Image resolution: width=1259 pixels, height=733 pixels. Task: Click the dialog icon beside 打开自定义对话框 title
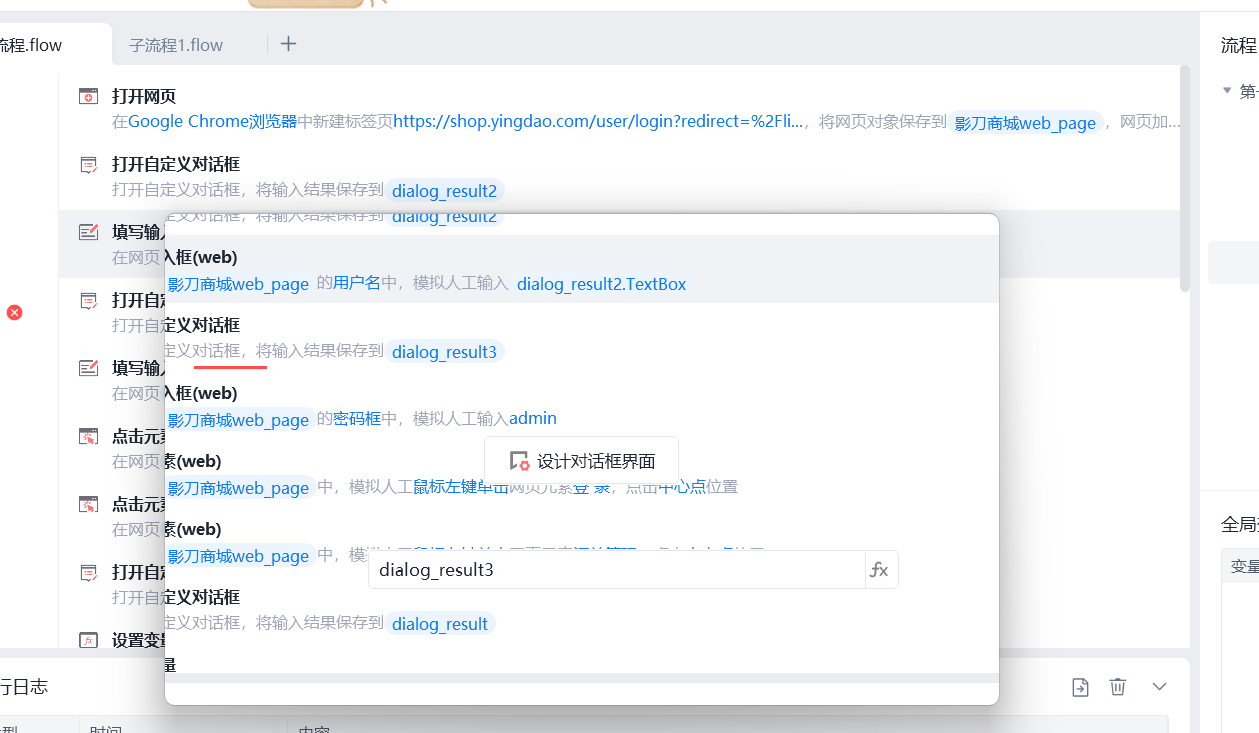pos(88,164)
